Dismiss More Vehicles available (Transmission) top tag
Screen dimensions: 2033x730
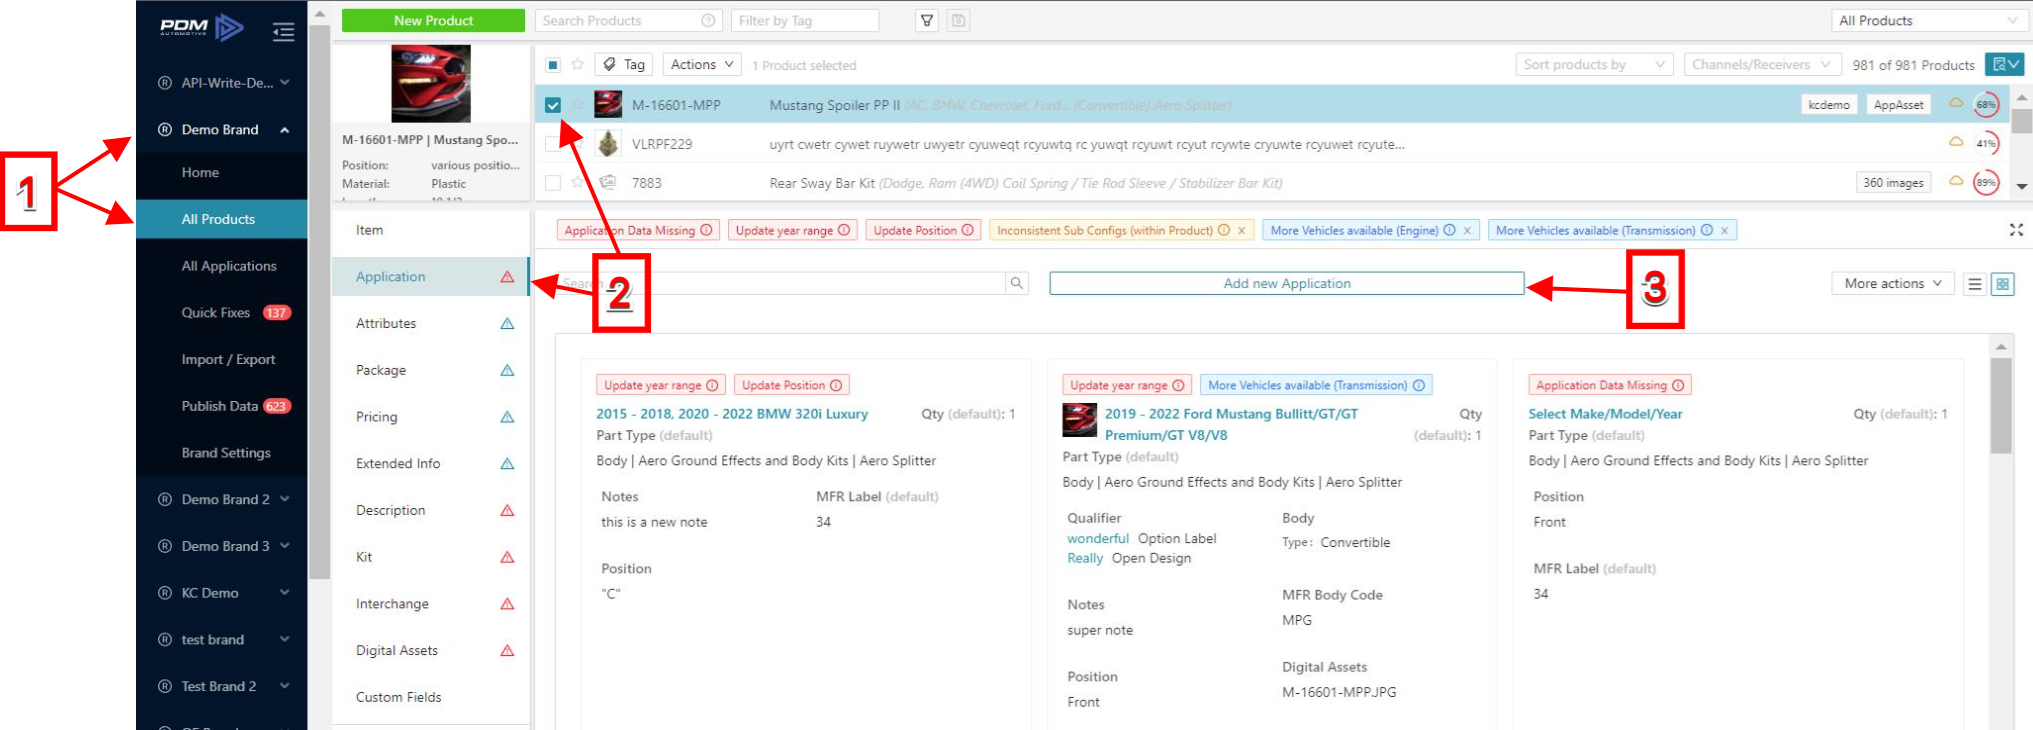tap(1724, 231)
